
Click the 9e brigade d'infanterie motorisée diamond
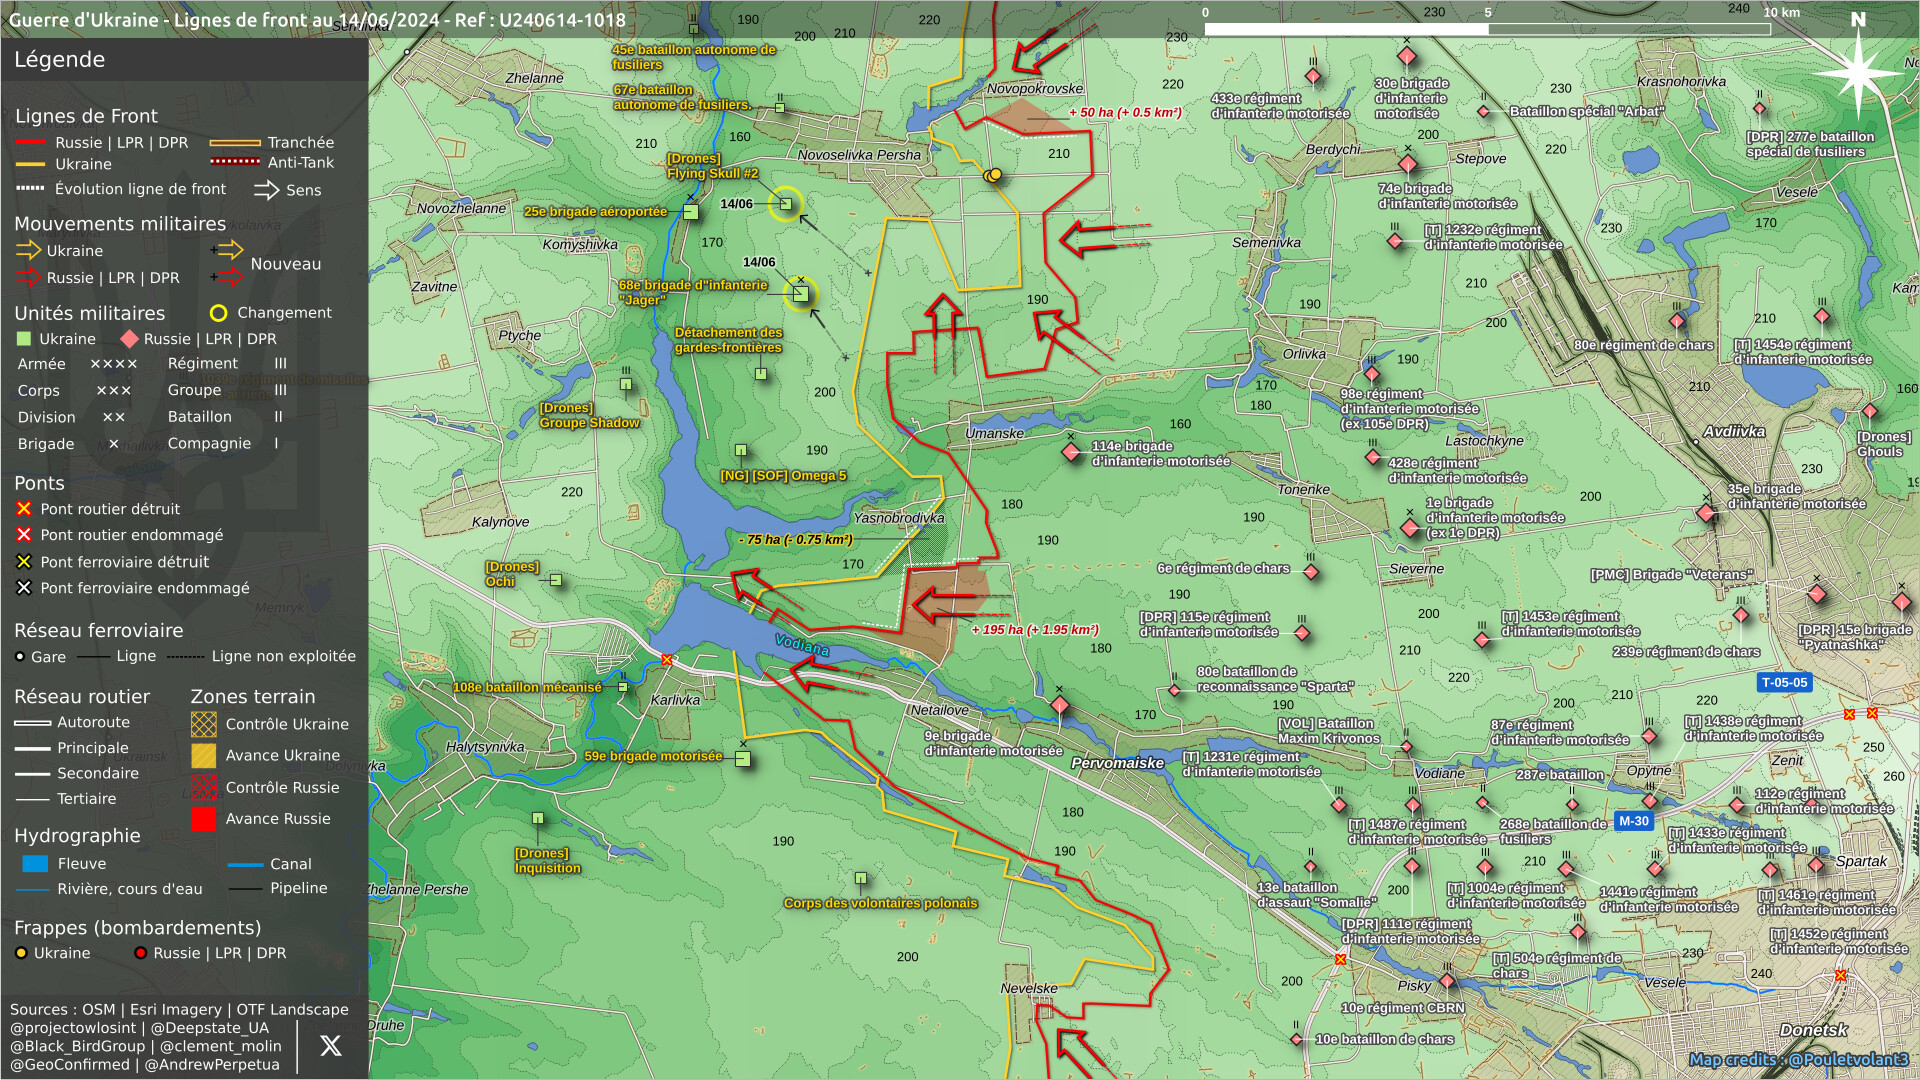pyautogui.click(x=1060, y=706)
